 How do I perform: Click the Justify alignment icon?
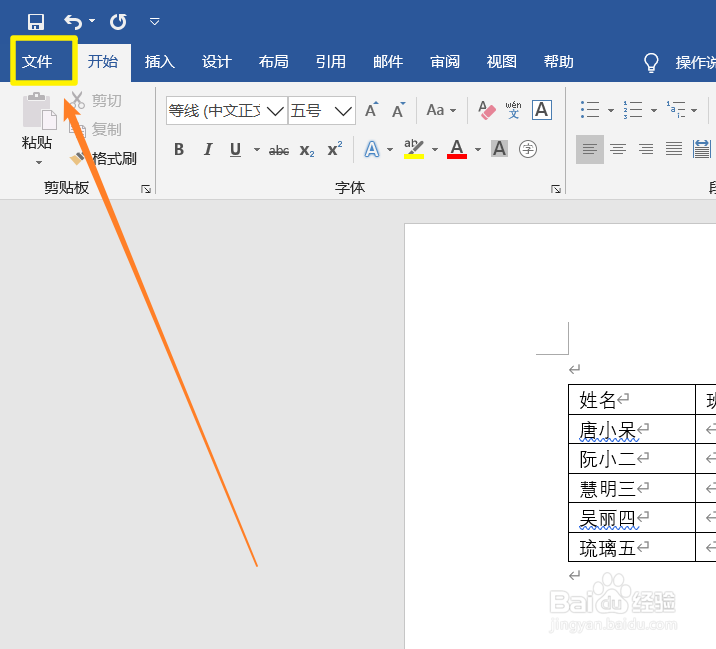674,149
